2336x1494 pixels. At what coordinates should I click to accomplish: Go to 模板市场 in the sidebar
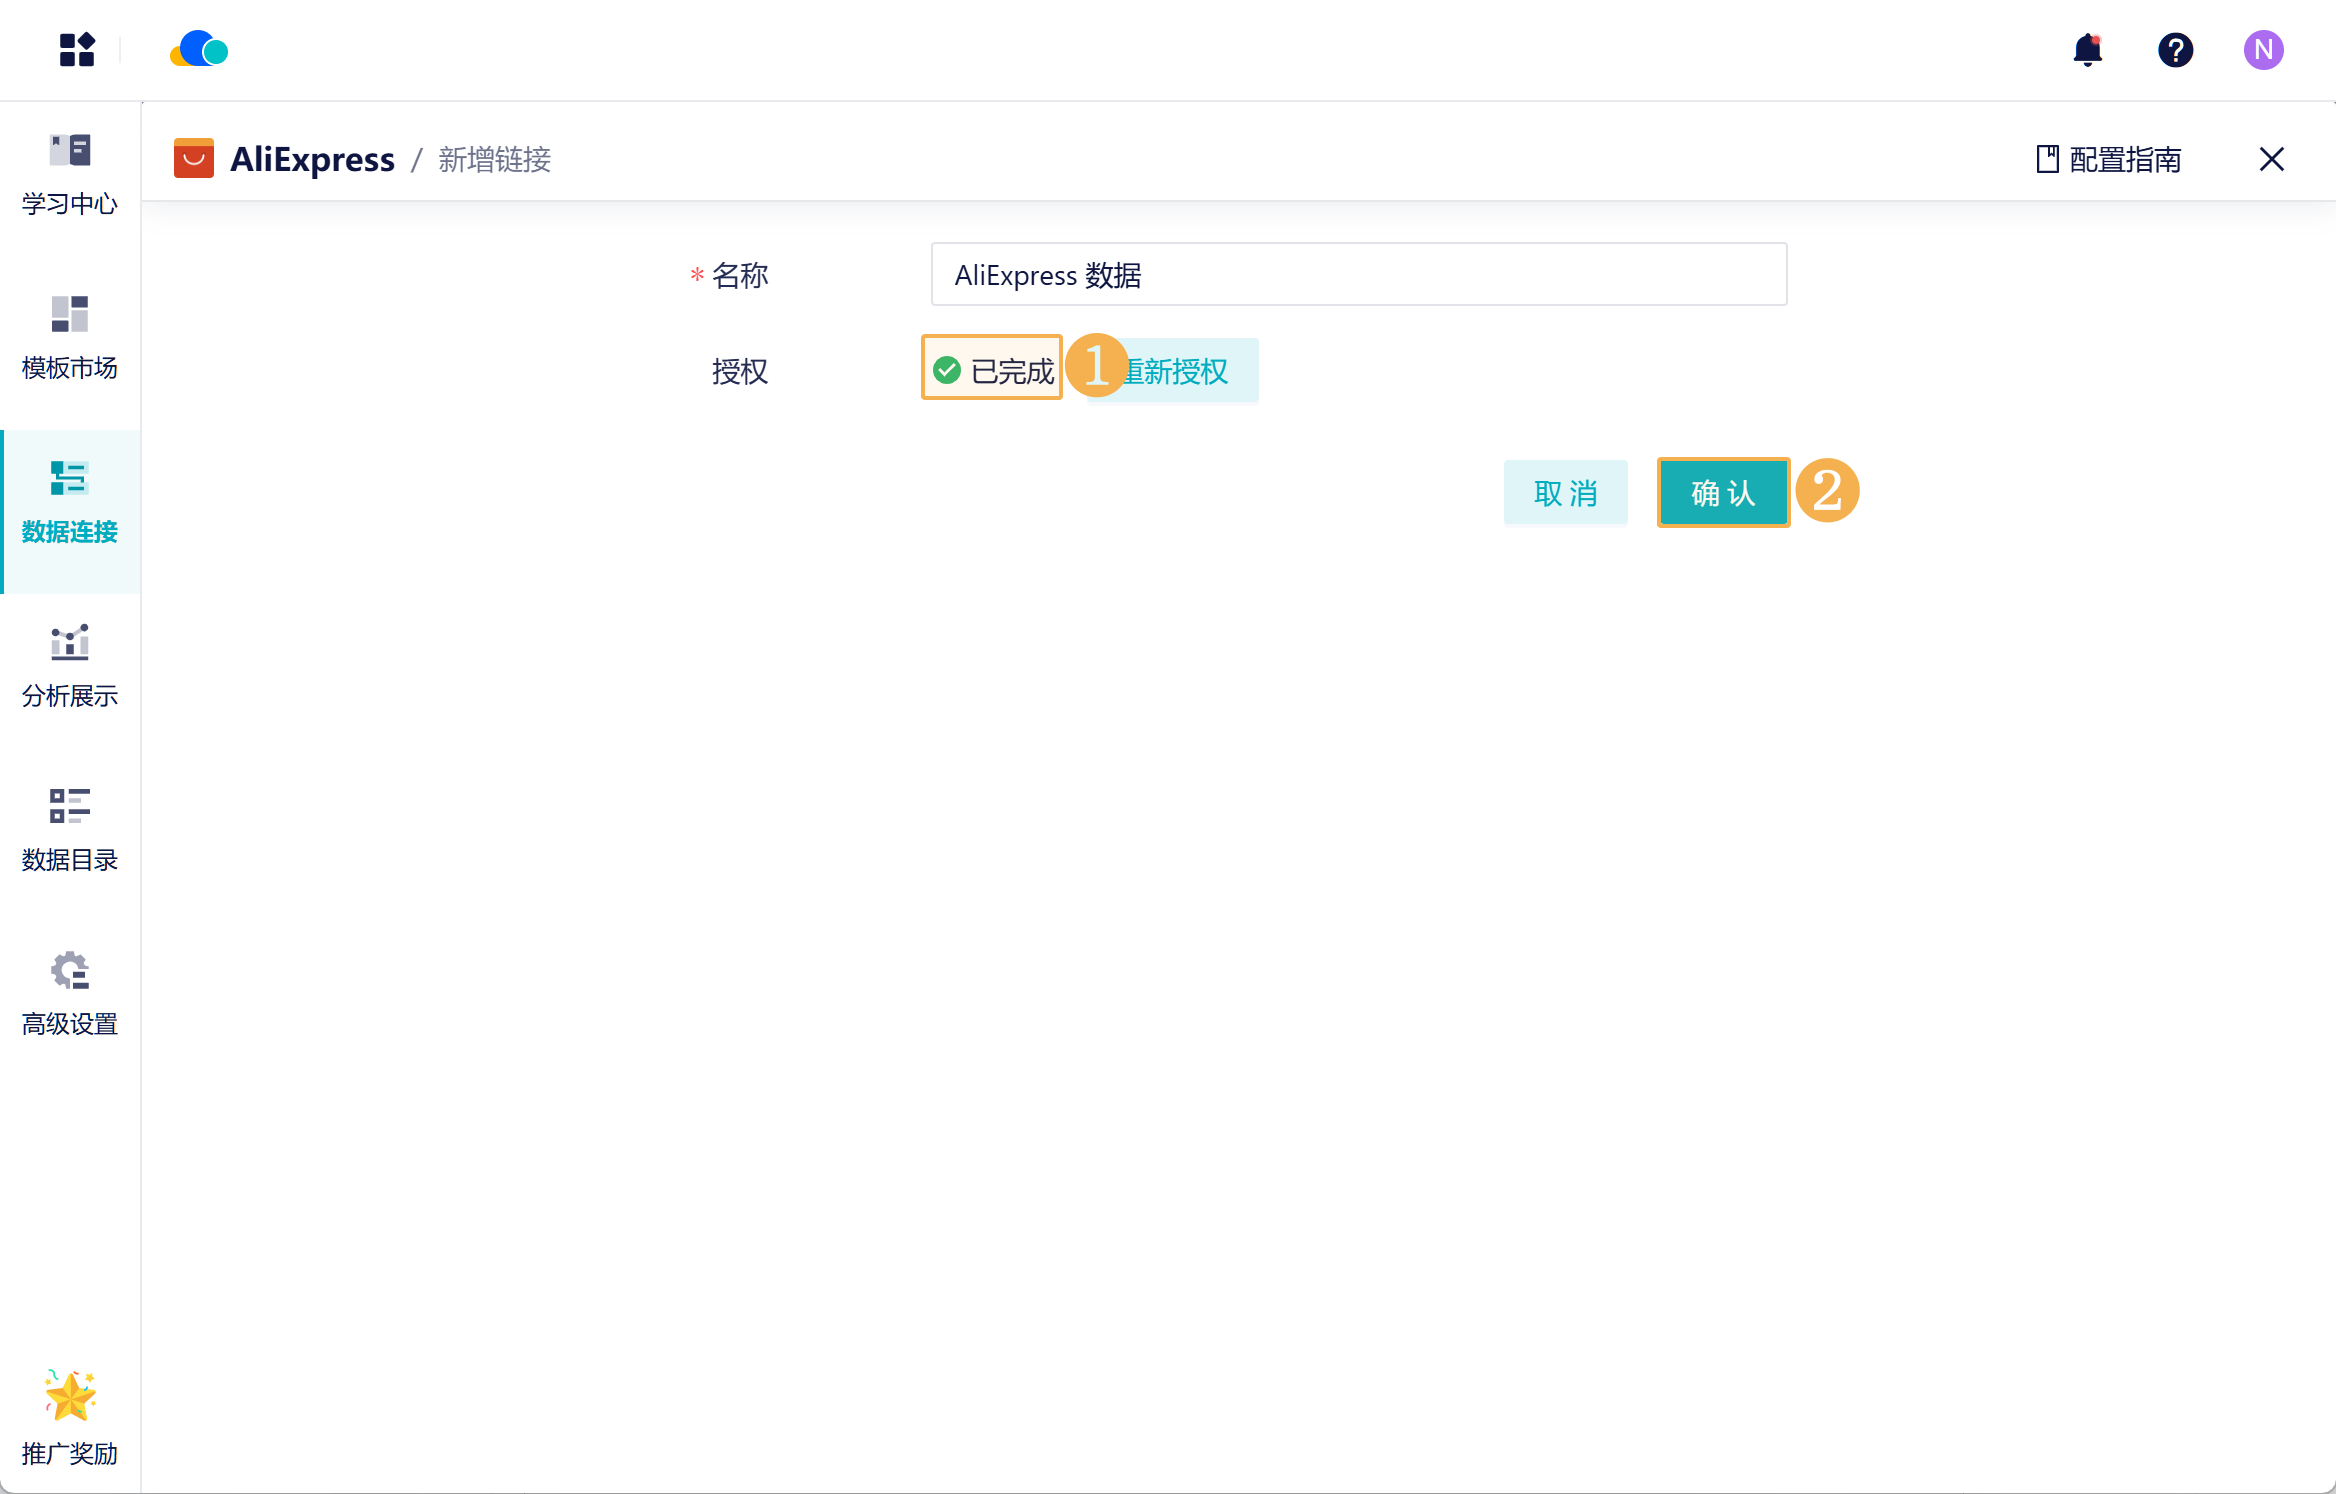(x=70, y=339)
